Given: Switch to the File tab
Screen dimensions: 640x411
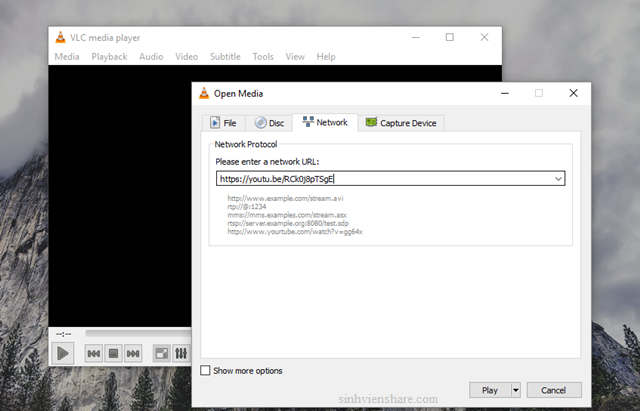Looking at the screenshot, I should (x=221, y=123).
